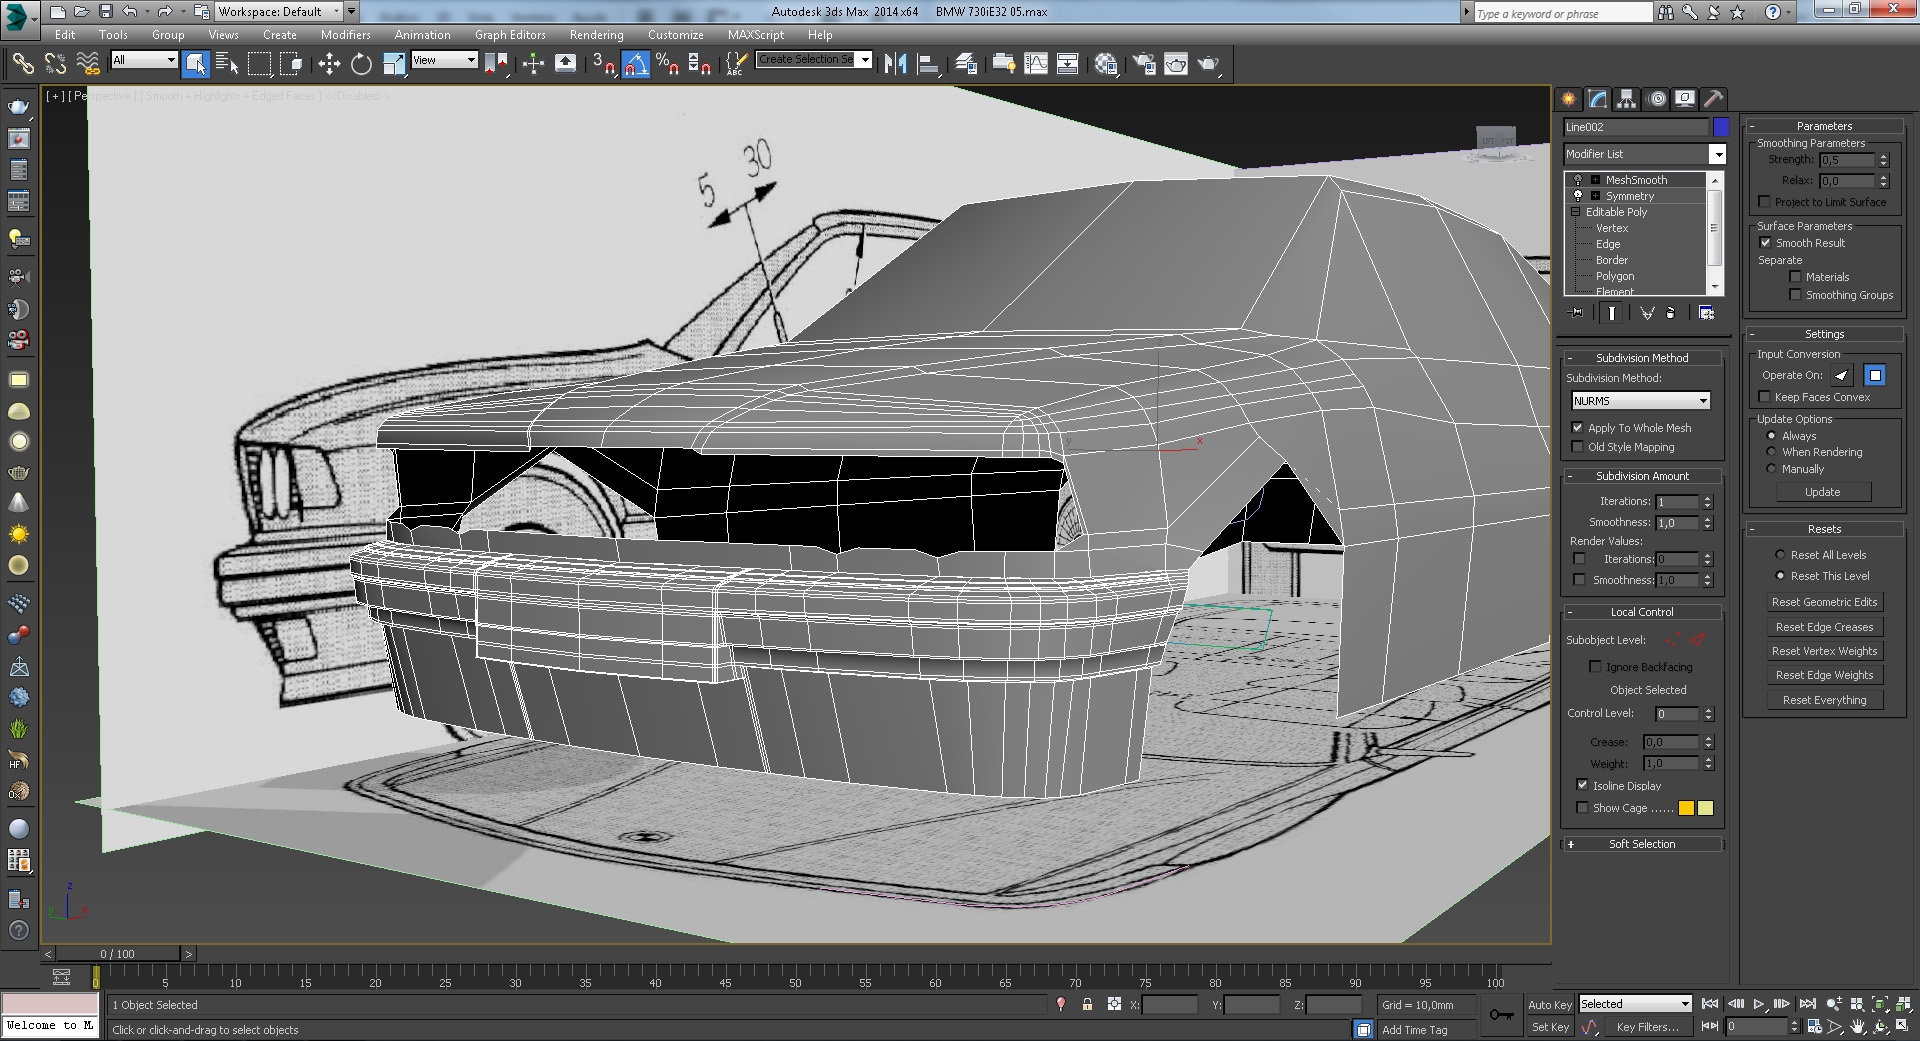Enable Old Style Mapping checkbox

pyautogui.click(x=1578, y=447)
